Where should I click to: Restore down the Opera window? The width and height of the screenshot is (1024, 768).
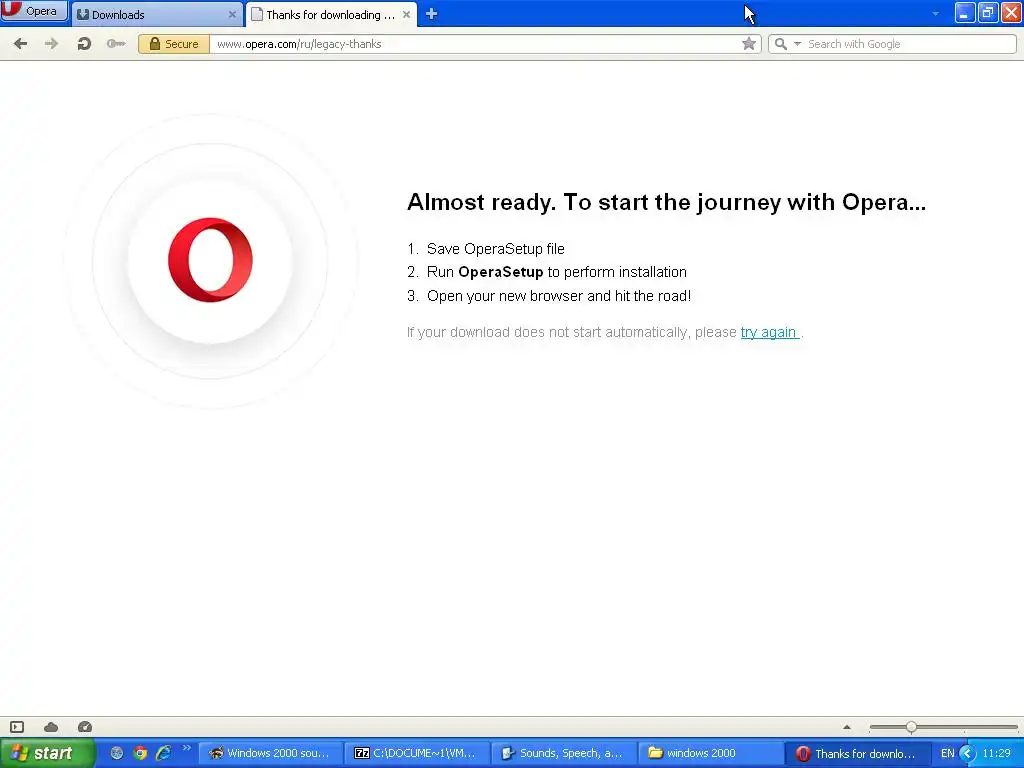[x=987, y=12]
